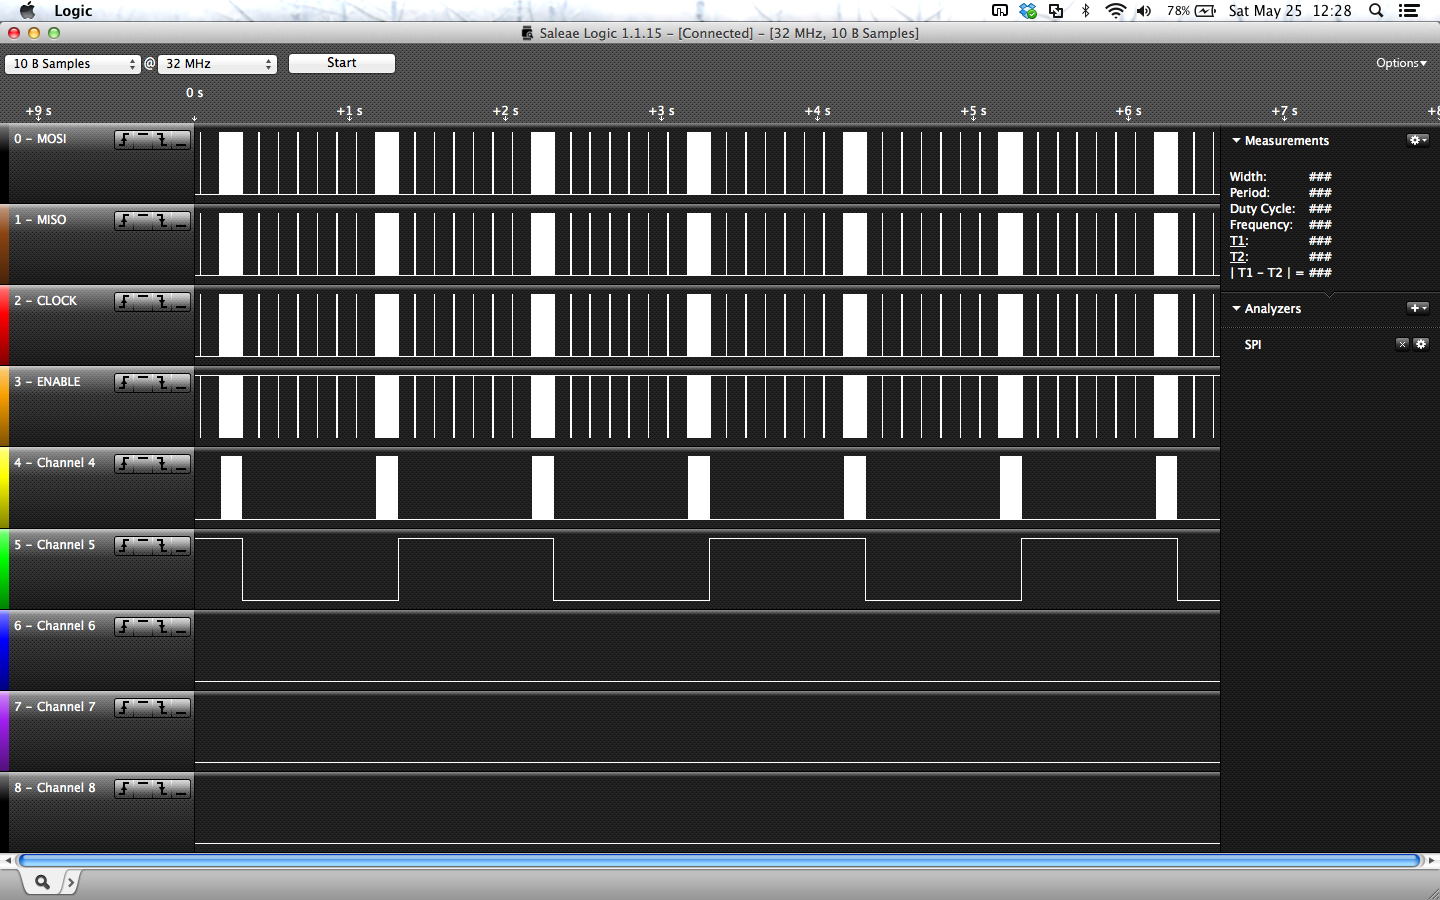Open the Add Analyzer plus dropdown
The image size is (1440, 900).
[1418, 308]
